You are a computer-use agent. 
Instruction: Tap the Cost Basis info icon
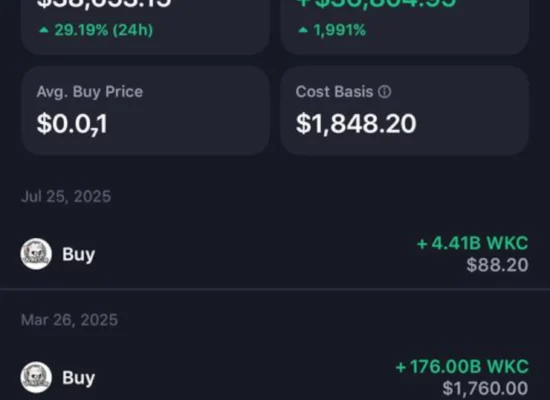(384, 92)
